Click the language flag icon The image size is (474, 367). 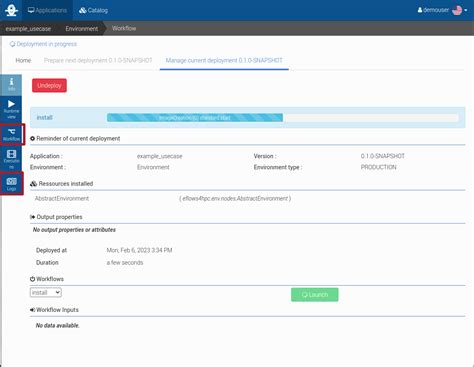coord(457,10)
